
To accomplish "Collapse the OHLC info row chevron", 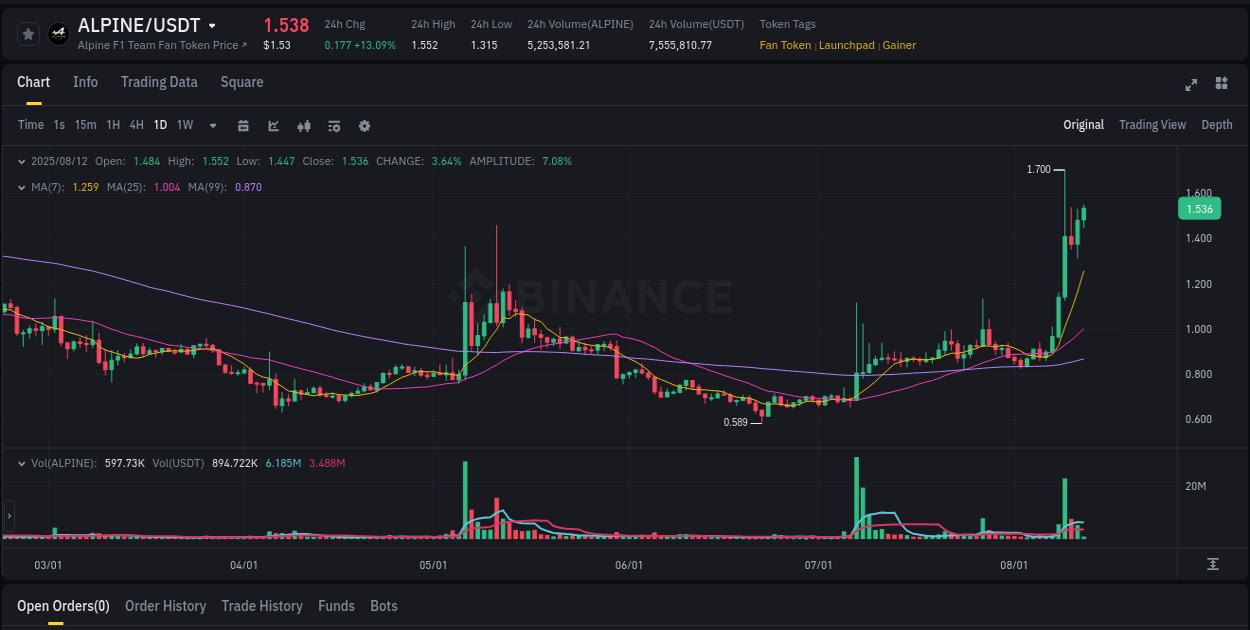I will click(22, 161).
